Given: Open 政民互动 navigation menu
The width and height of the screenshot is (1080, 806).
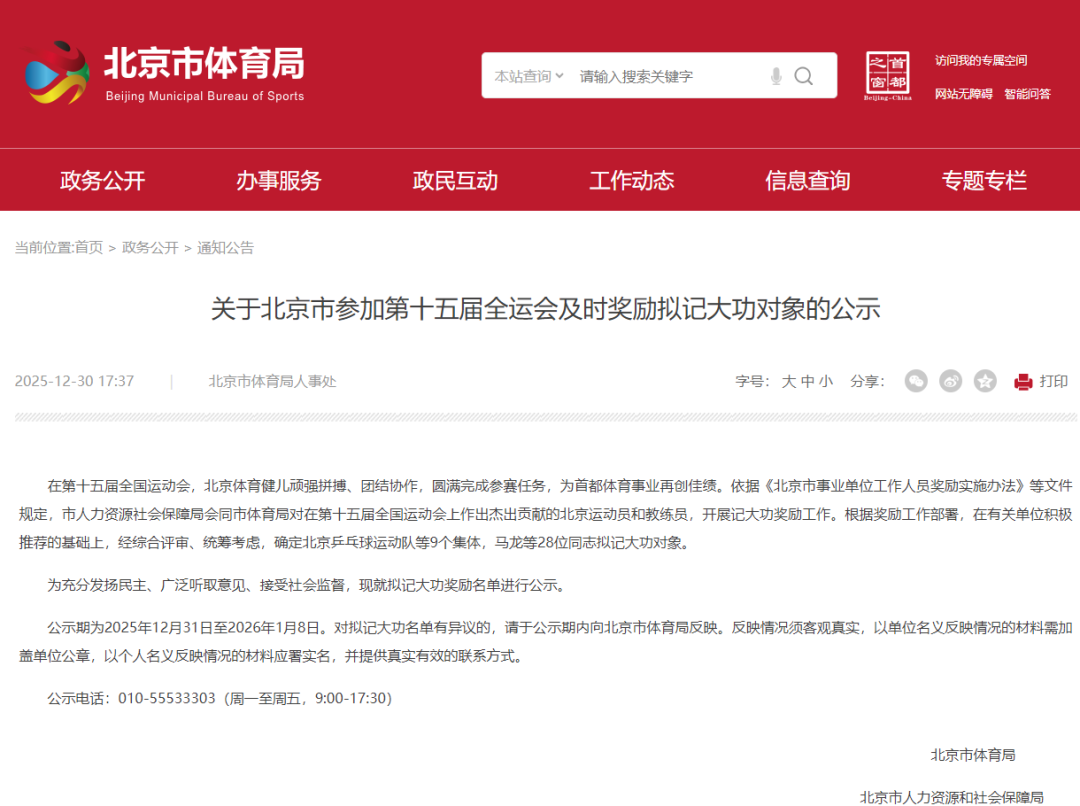Looking at the screenshot, I should click(x=455, y=180).
